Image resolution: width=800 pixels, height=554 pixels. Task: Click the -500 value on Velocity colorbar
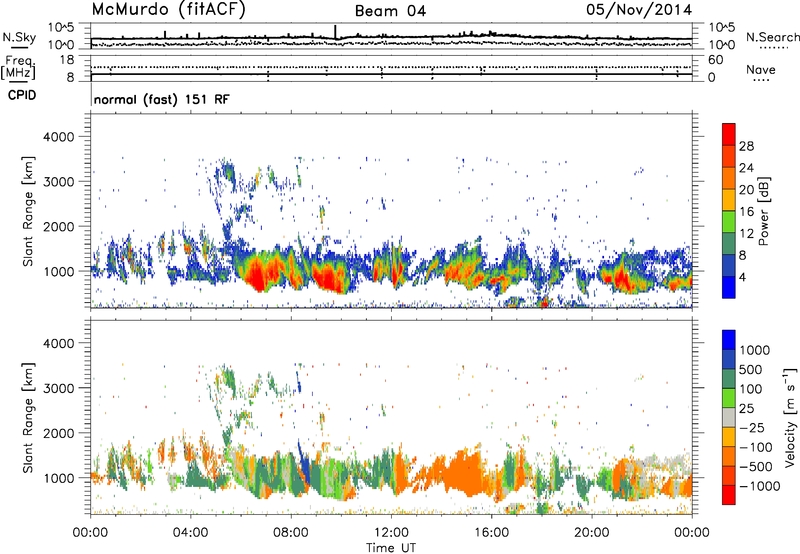[755, 467]
